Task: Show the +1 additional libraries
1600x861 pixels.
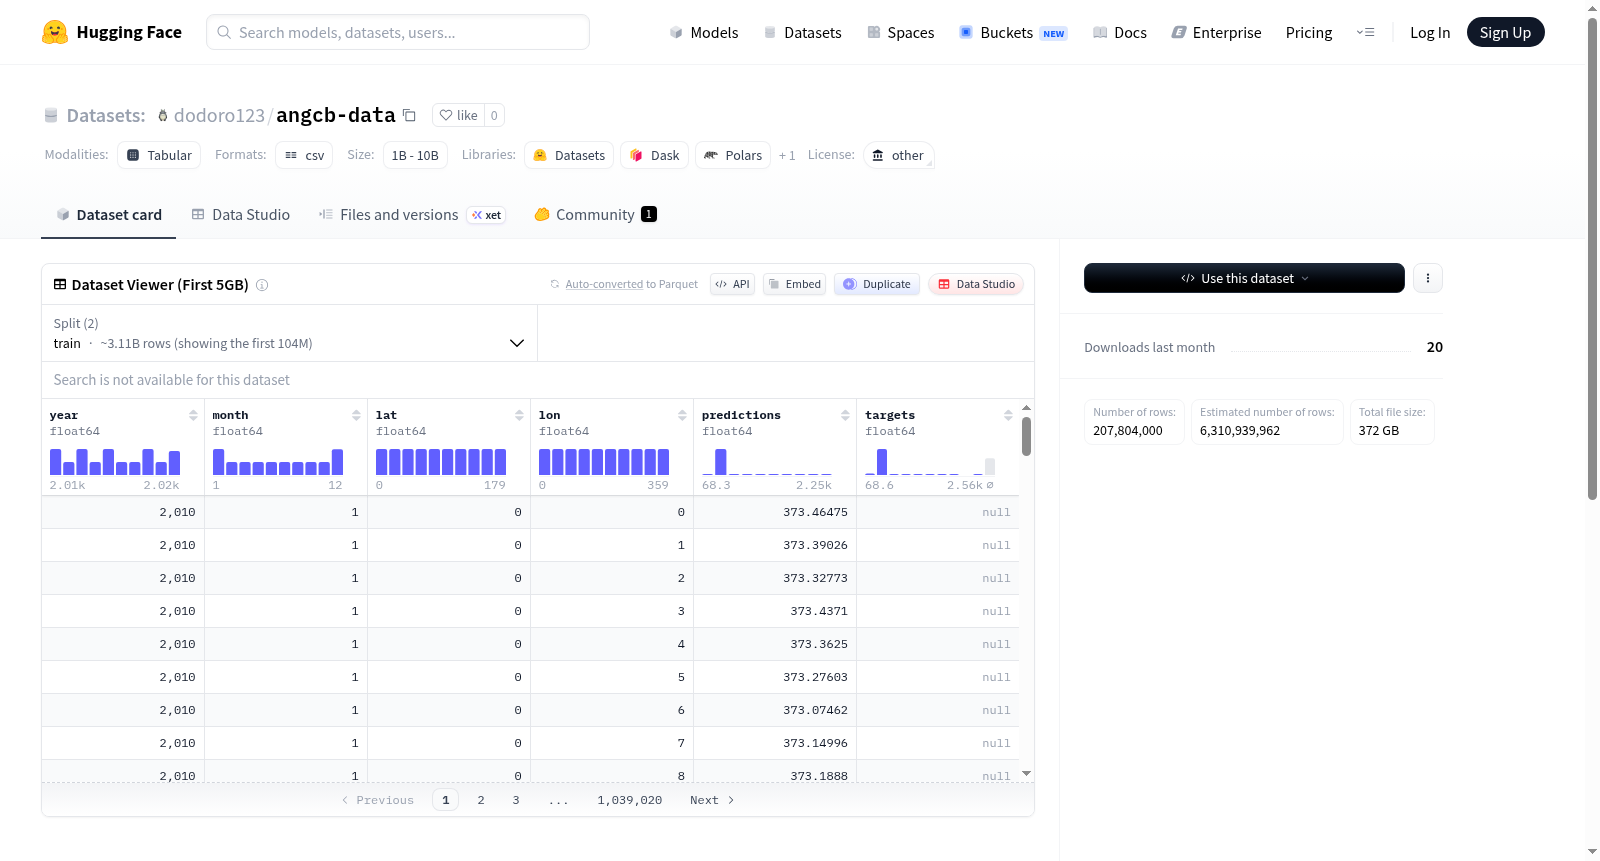Action: [787, 155]
